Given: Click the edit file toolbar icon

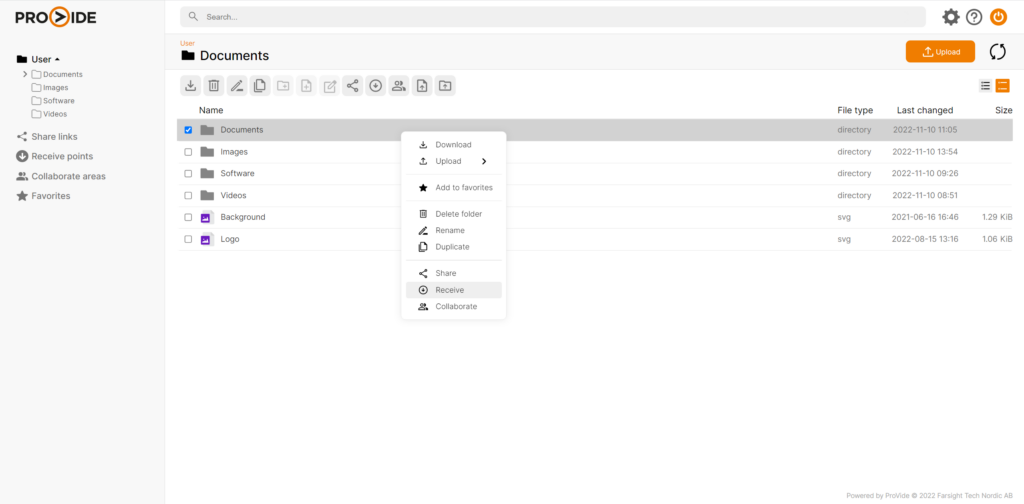Looking at the screenshot, I should (330, 86).
